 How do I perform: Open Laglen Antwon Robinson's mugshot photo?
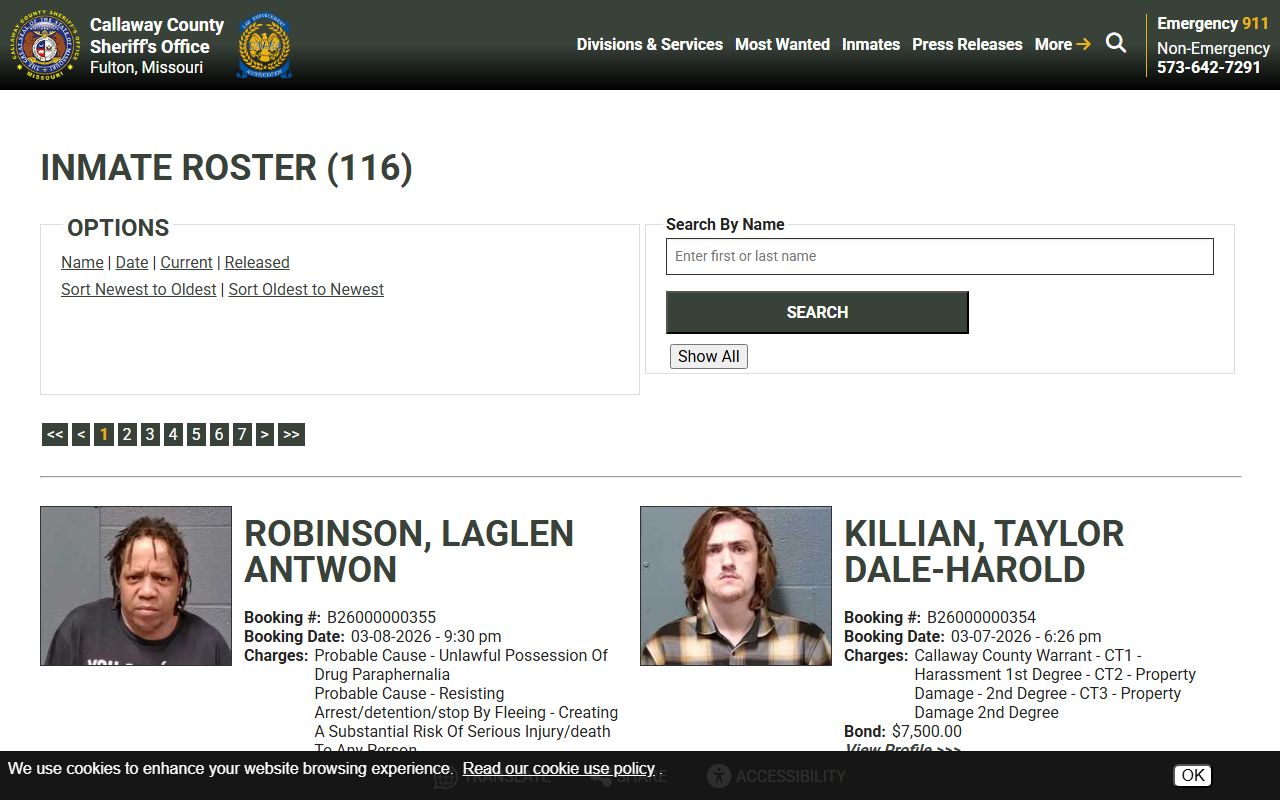tap(136, 586)
